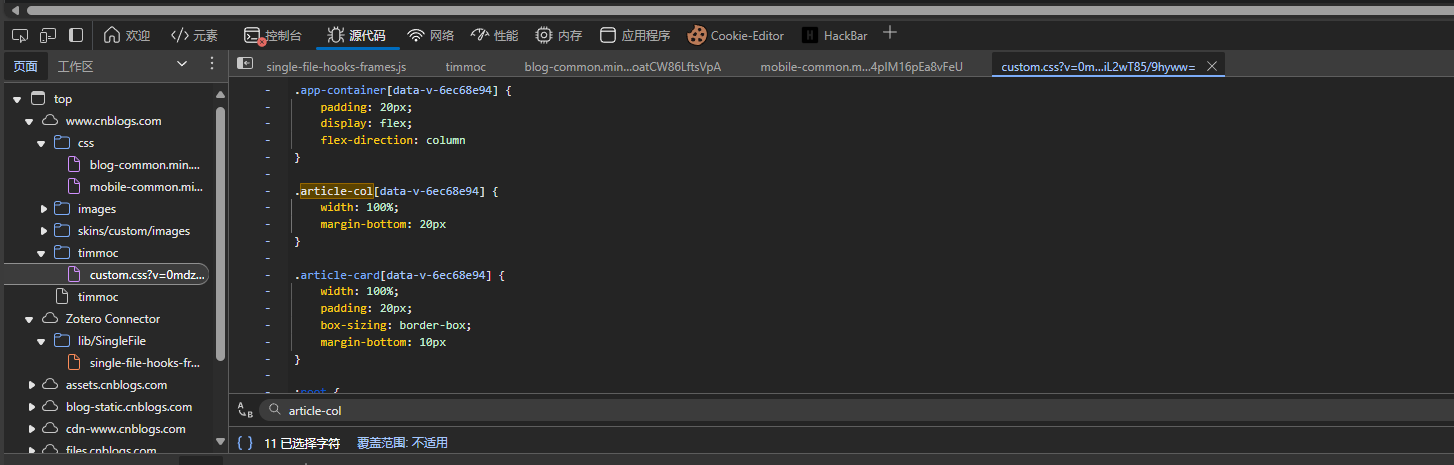
Task: Open the 欢迎 welcome tab
Action: [x=127, y=35]
